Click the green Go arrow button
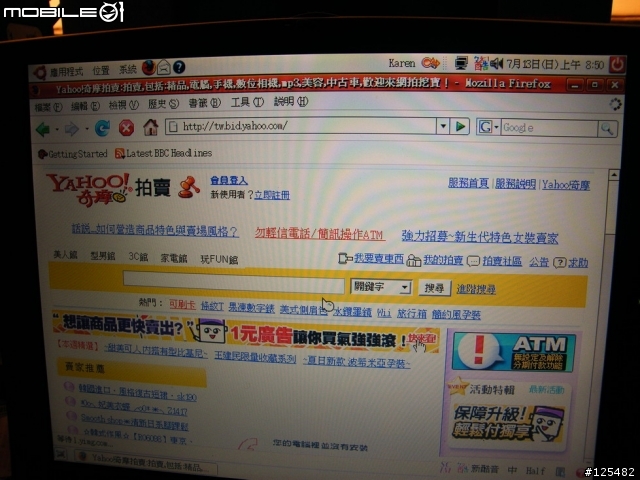640x480 pixels. click(460, 127)
